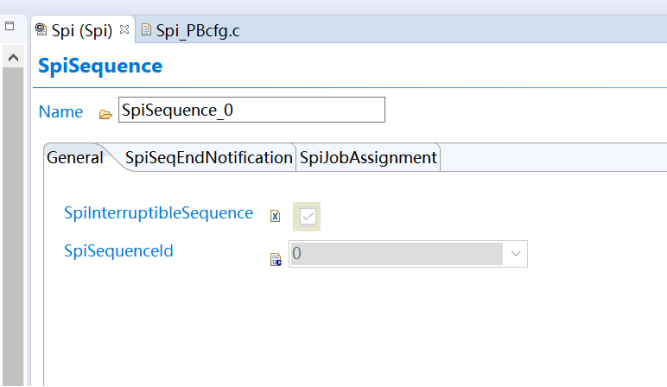Click the SpiSequenceId value field showing 0
Screen dimensions: 667x387
pos(396,254)
